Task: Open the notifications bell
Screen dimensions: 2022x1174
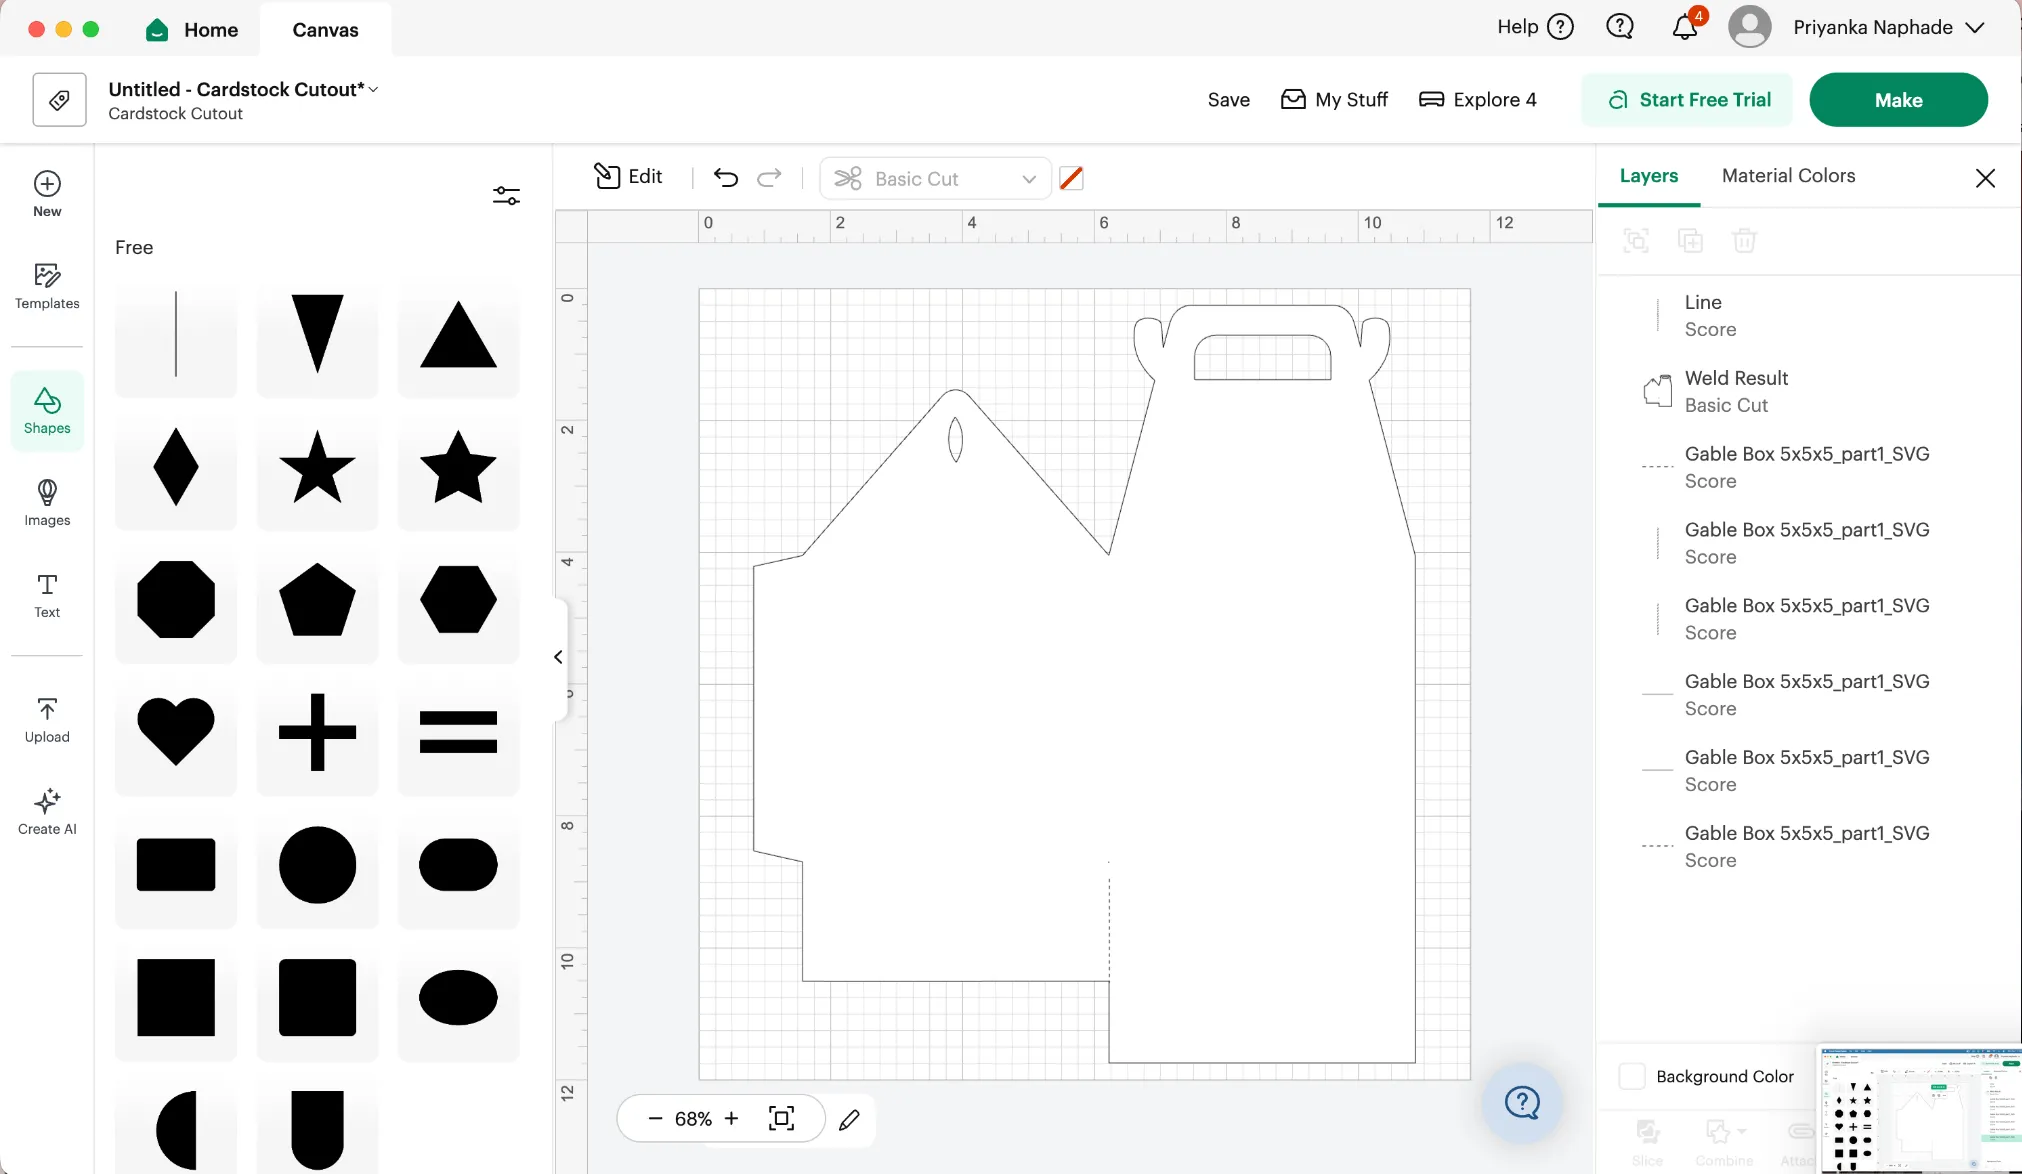Action: click(x=1685, y=27)
